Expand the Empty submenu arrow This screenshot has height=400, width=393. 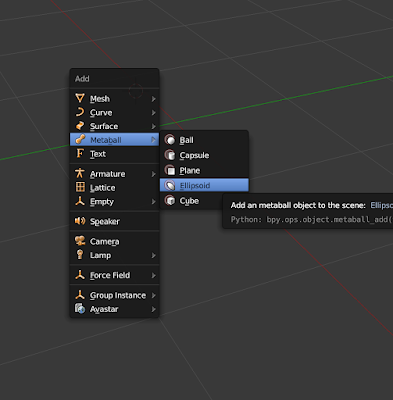[x=153, y=202]
